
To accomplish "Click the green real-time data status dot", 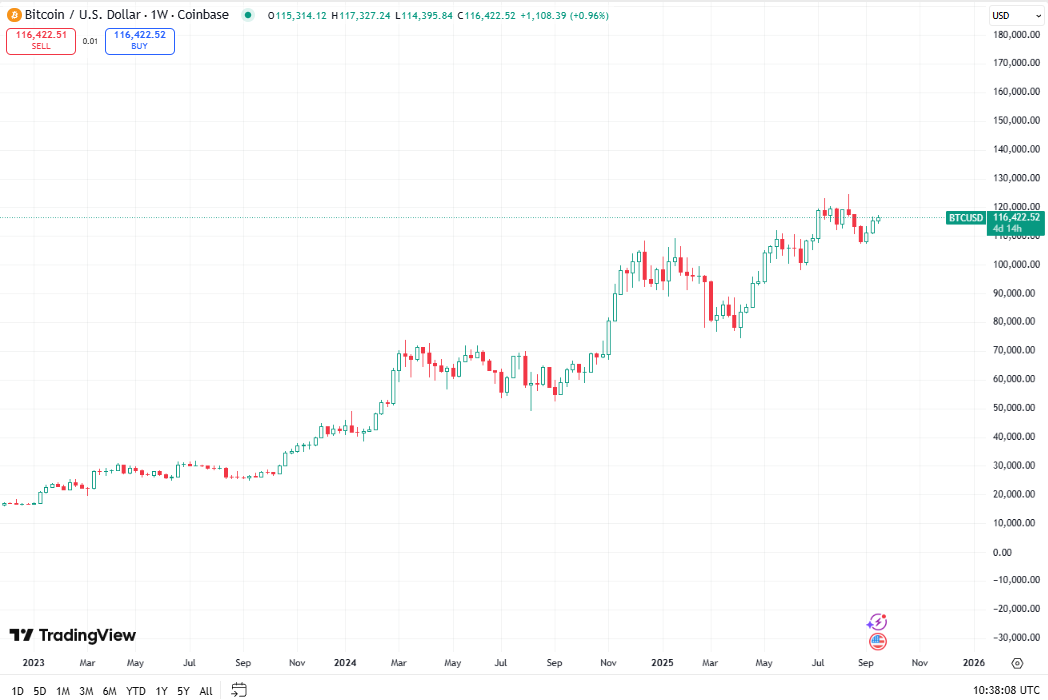I will (249, 15).
